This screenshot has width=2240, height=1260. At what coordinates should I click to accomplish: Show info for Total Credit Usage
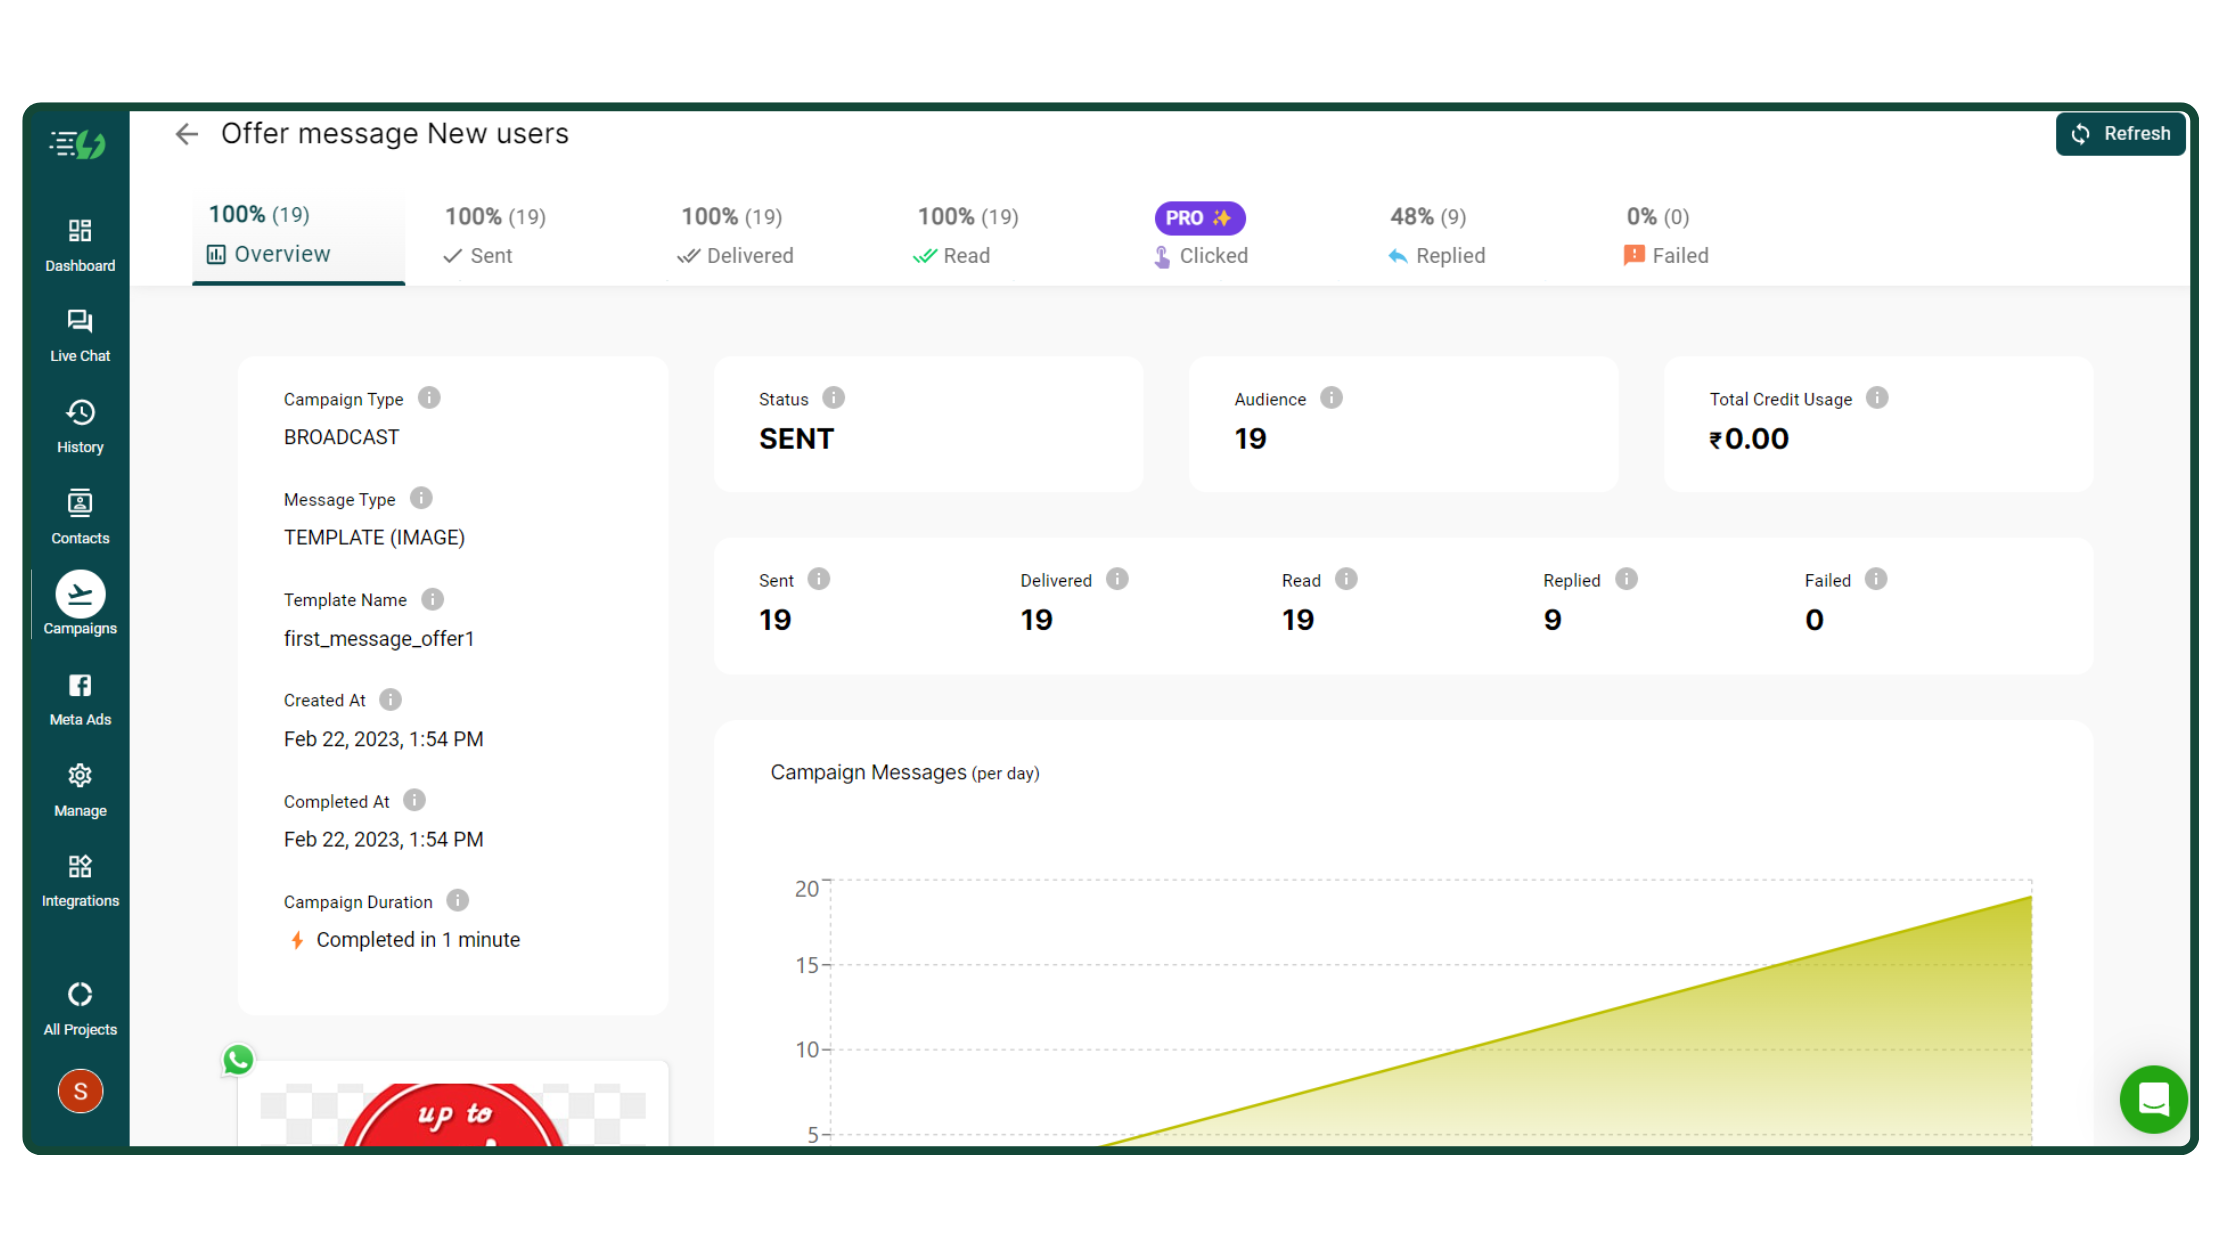coord(1877,398)
